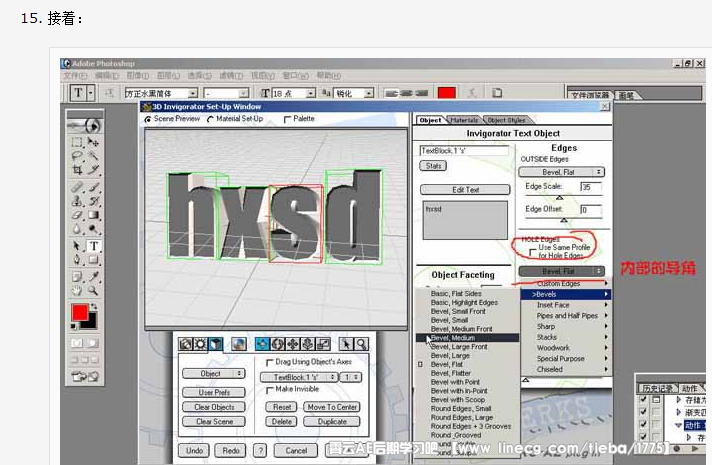Select the Eraser tool
The width and height of the screenshot is (712, 465).
click(x=77, y=214)
